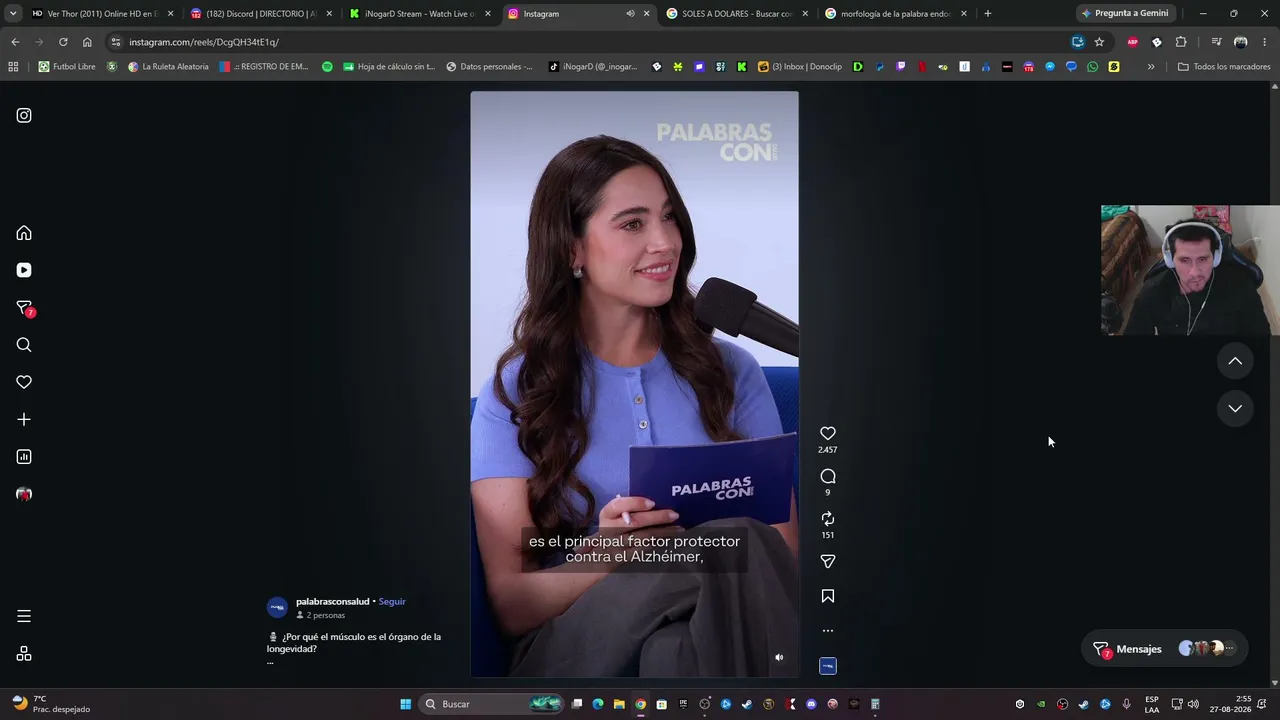Open Inbox Donoclip bookmark

click(x=800, y=67)
